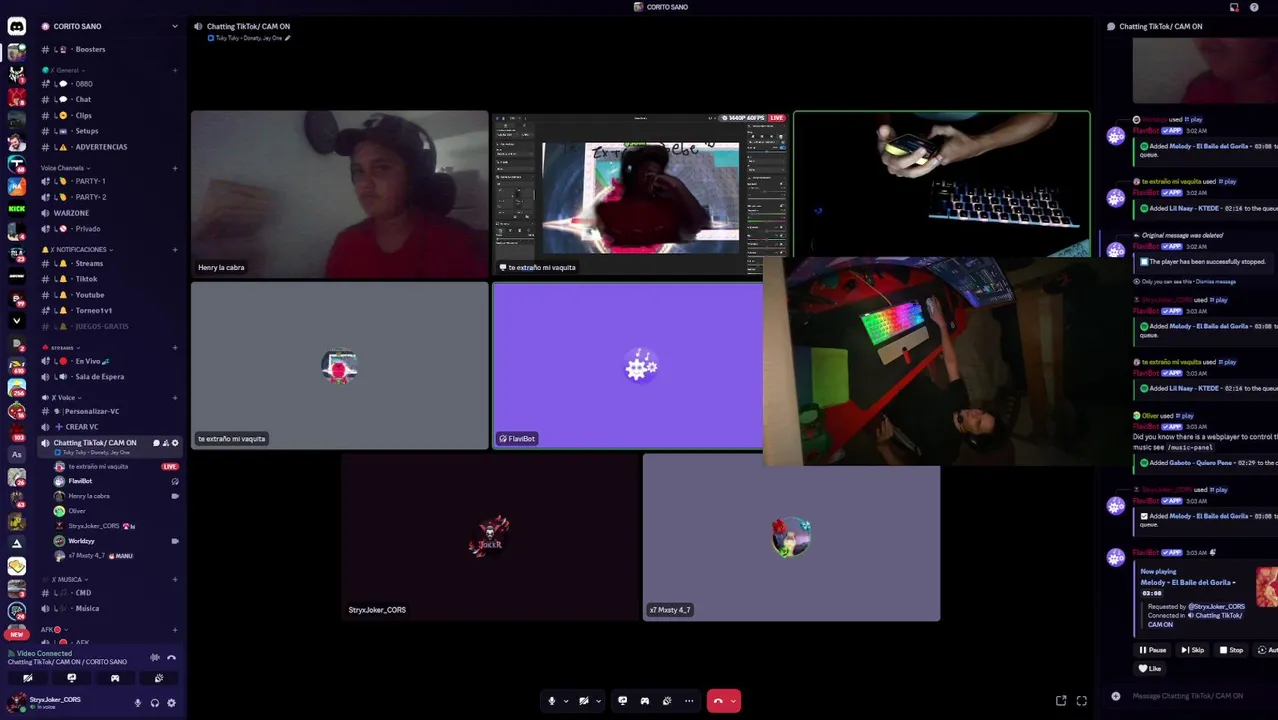Open more options ellipsis in call controls

[689, 701]
